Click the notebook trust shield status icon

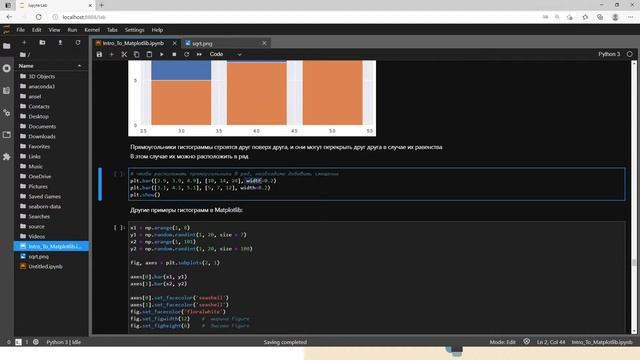(x=527, y=342)
